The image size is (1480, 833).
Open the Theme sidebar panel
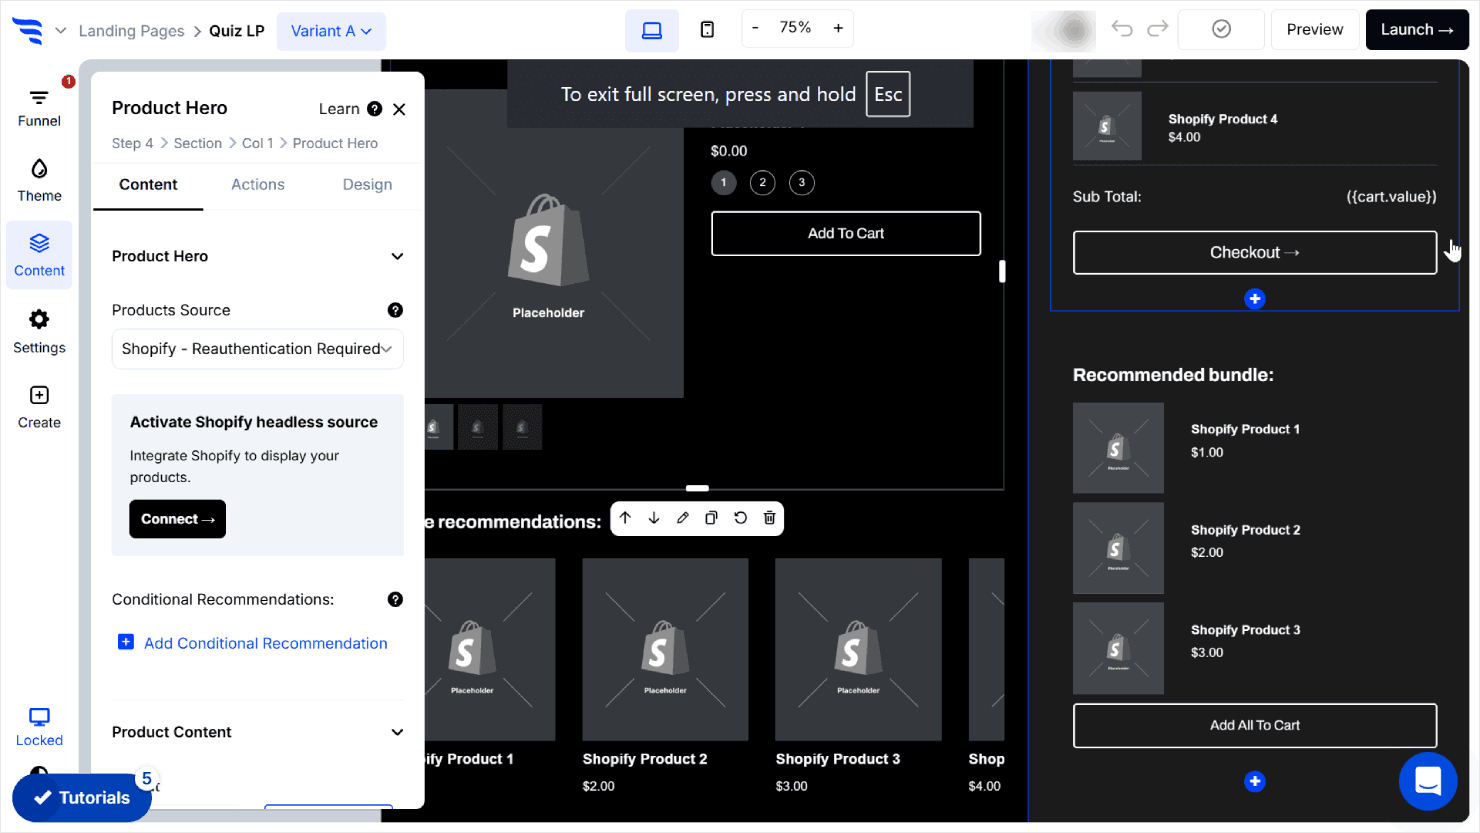(39, 180)
